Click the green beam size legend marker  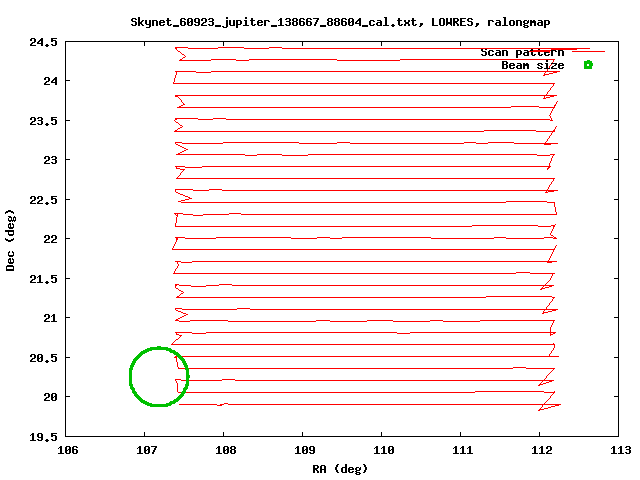(588, 65)
